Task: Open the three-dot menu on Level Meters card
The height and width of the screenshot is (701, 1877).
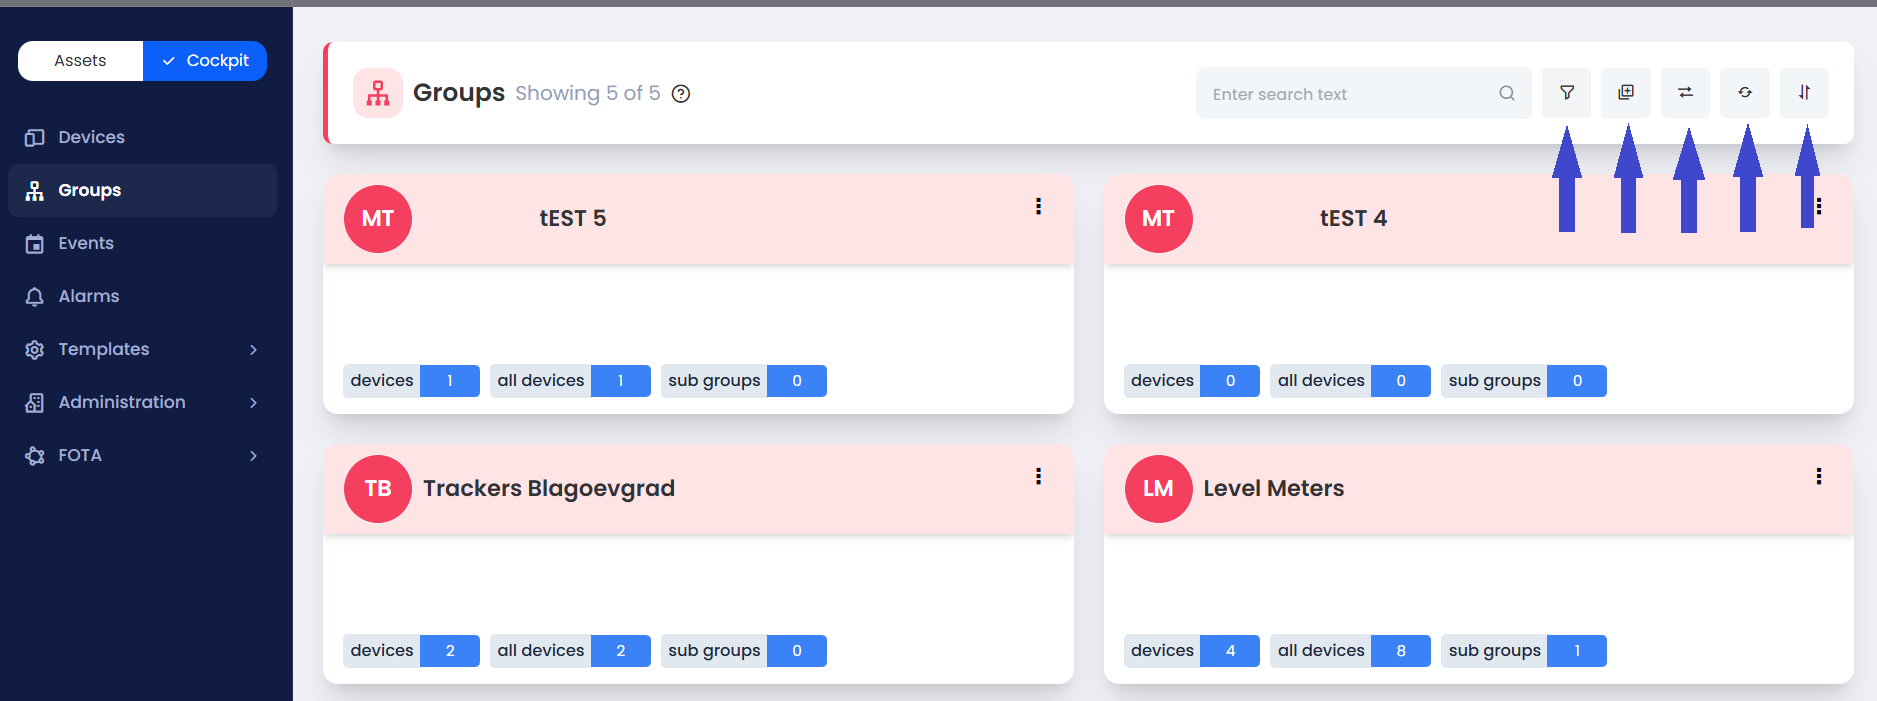Action: click(1818, 477)
